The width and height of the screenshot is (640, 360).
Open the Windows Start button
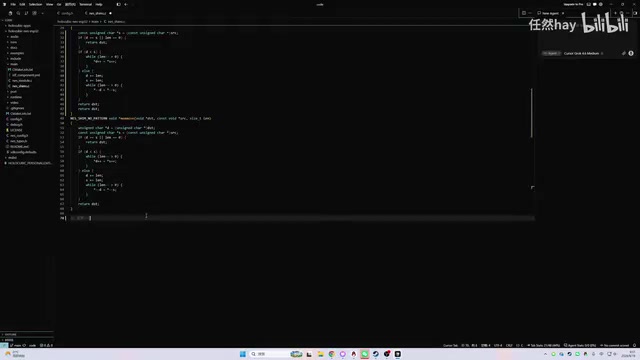point(242,354)
